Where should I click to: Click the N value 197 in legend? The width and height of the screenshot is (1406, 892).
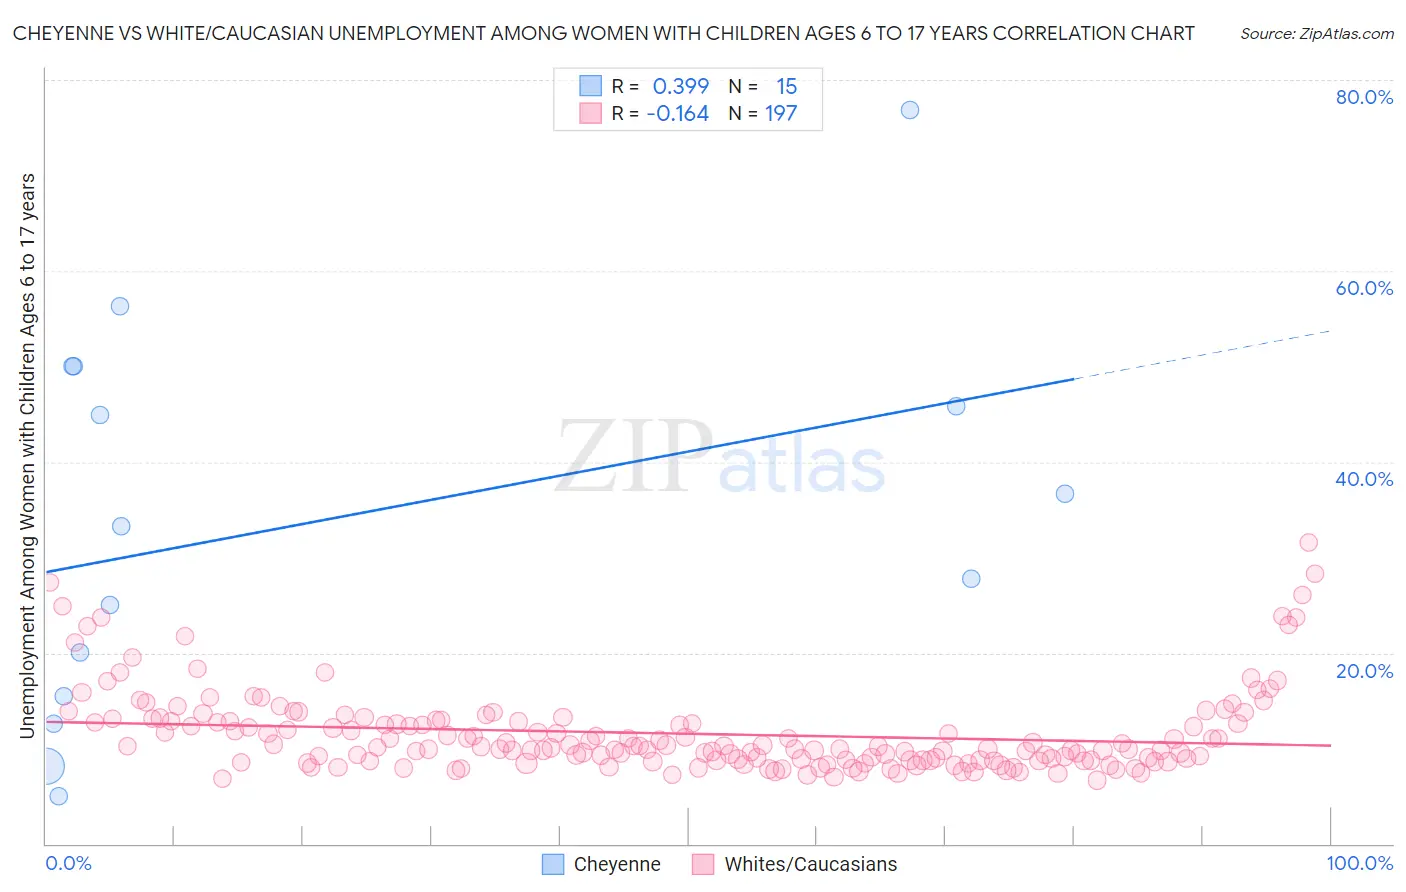[781, 113]
